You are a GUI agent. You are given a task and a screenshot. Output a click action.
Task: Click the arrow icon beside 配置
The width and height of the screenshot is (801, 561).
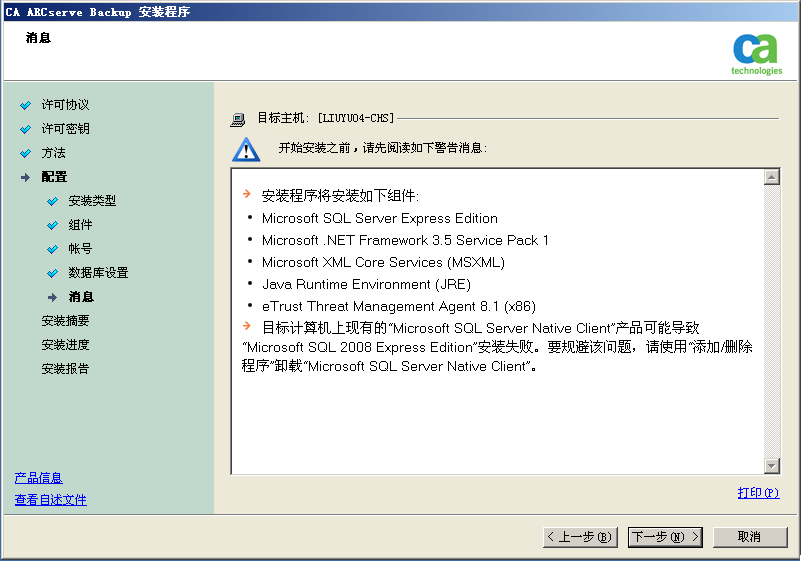pos(26,177)
